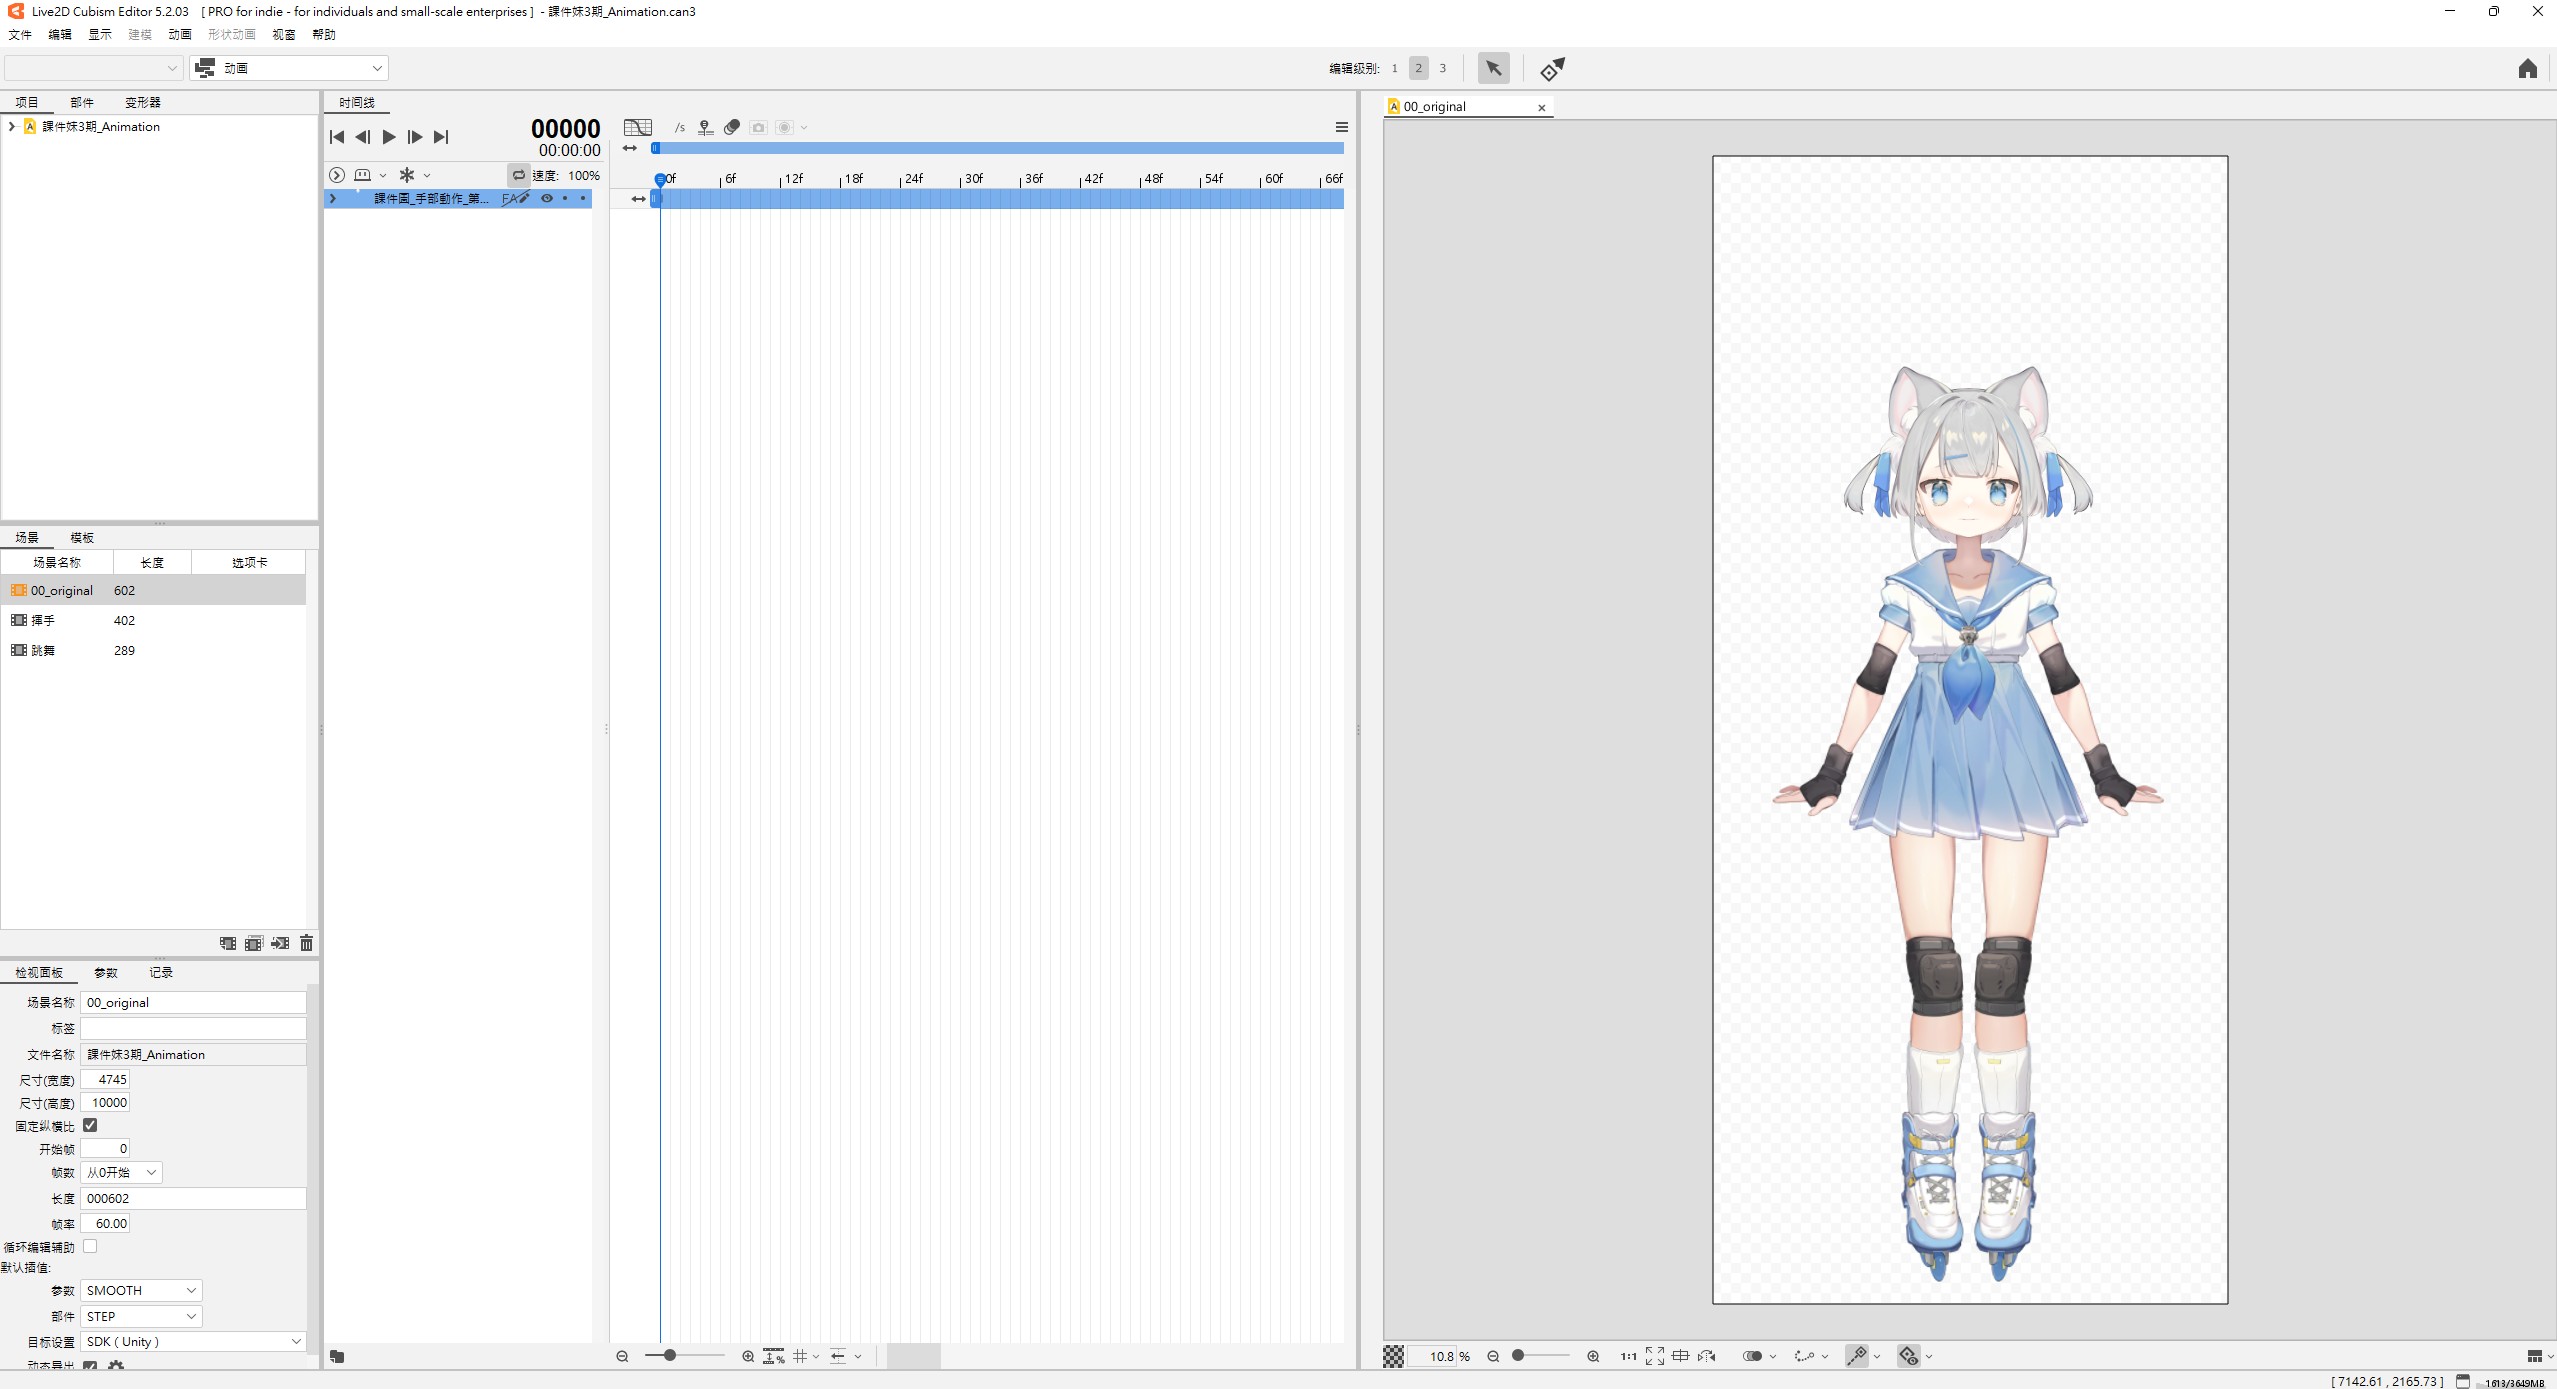This screenshot has width=2557, height=1389.
Task: Delete scene with the trash icon
Action: coord(306,943)
